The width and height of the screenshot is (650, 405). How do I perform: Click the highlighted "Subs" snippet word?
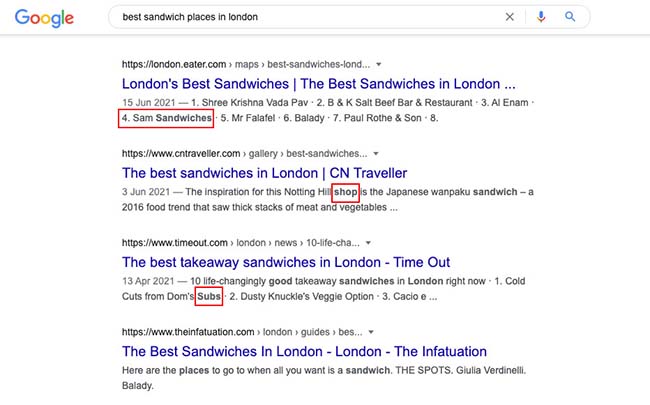point(209,298)
